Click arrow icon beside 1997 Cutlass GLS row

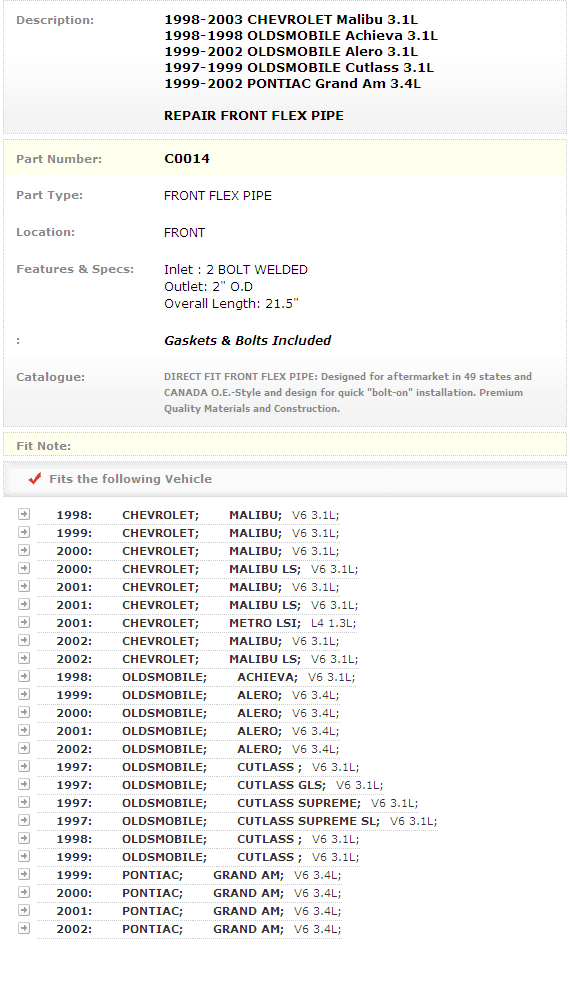pyautogui.click(x=24, y=784)
